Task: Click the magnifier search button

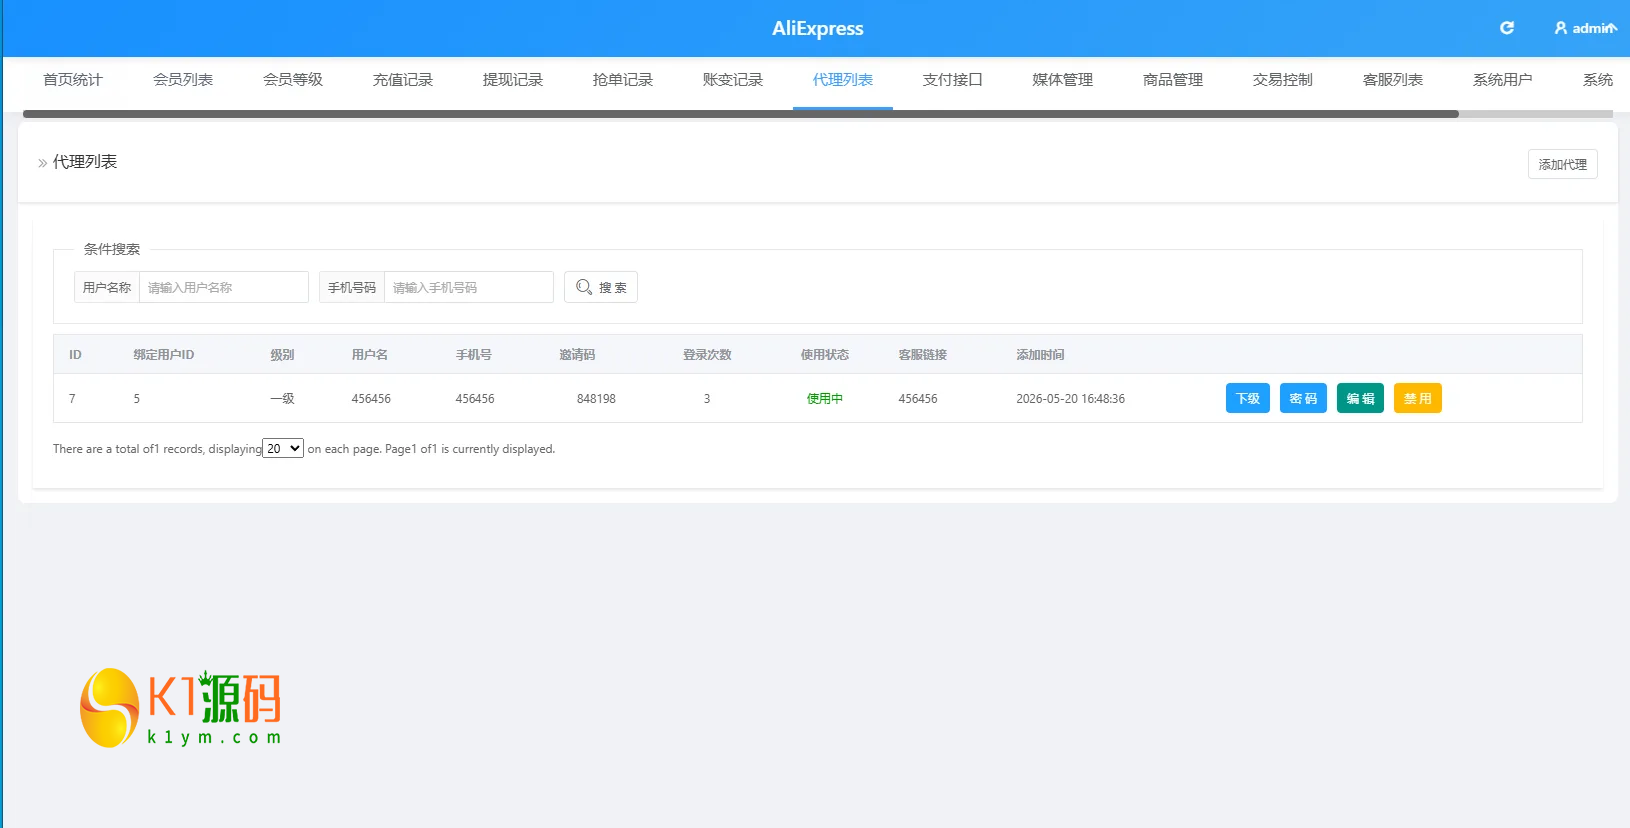Action: [601, 287]
